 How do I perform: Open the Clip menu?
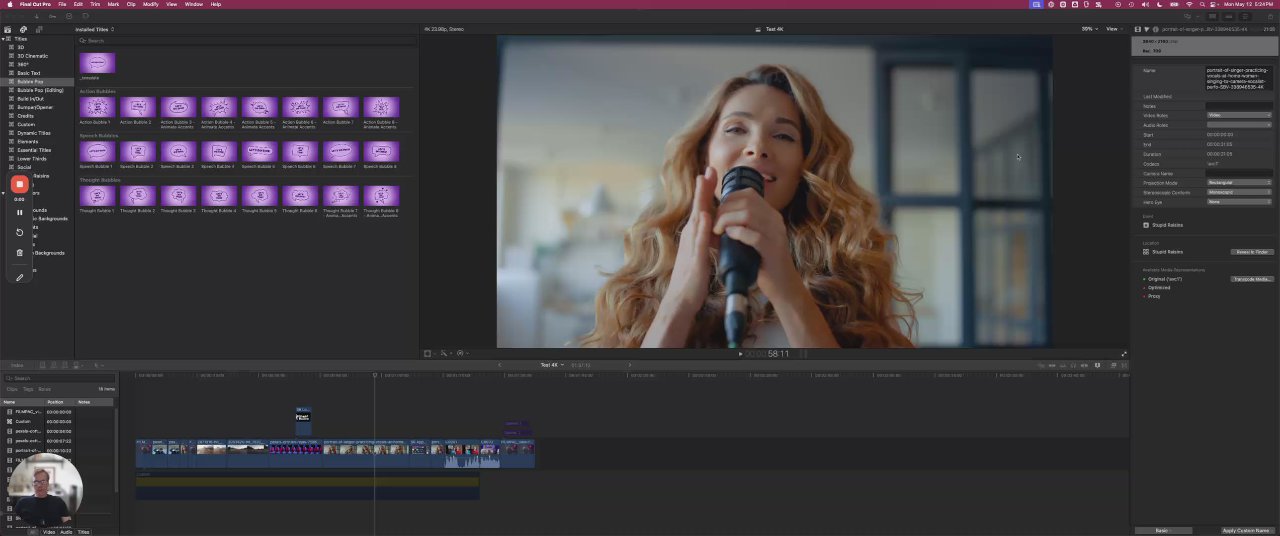point(131,4)
